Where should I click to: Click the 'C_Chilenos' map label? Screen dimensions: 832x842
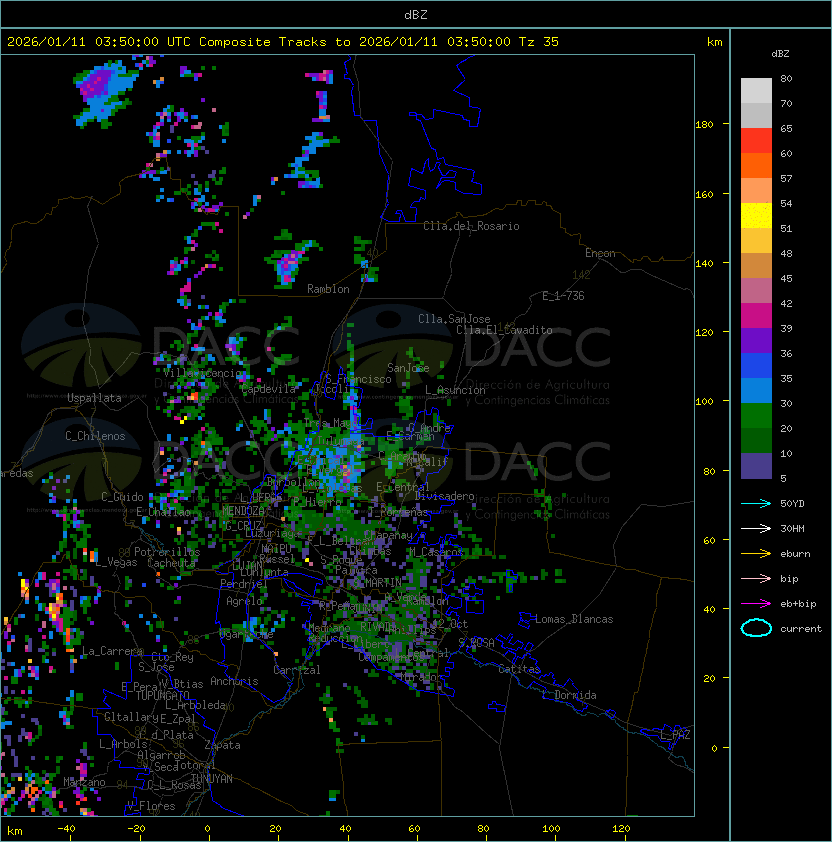[x=95, y=436]
